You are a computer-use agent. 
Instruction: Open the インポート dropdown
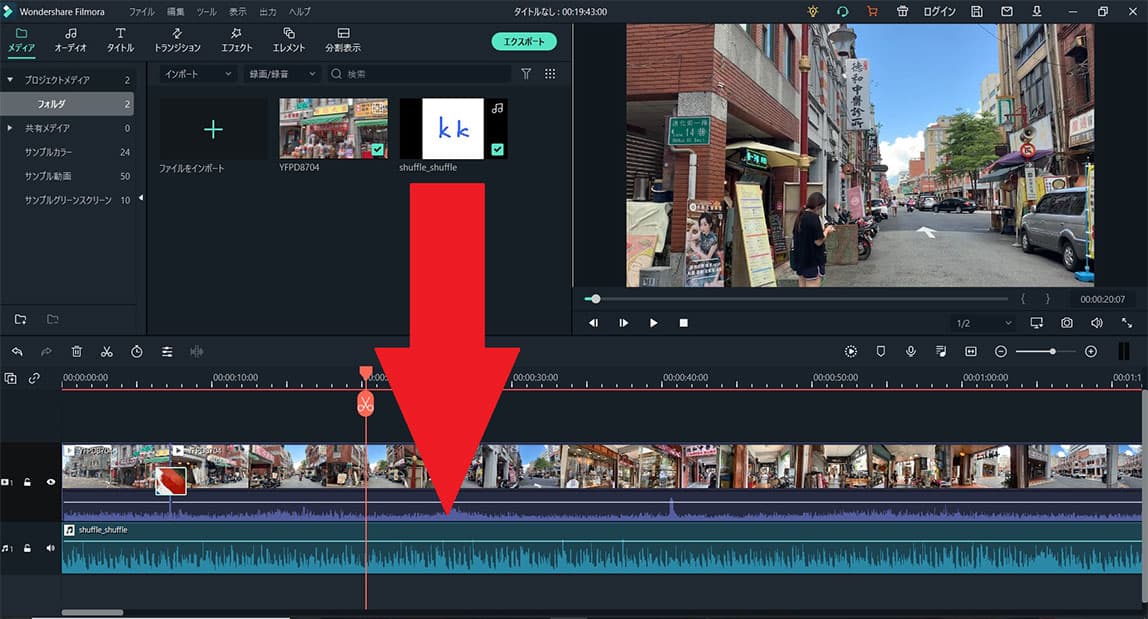pyautogui.click(x=198, y=74)
